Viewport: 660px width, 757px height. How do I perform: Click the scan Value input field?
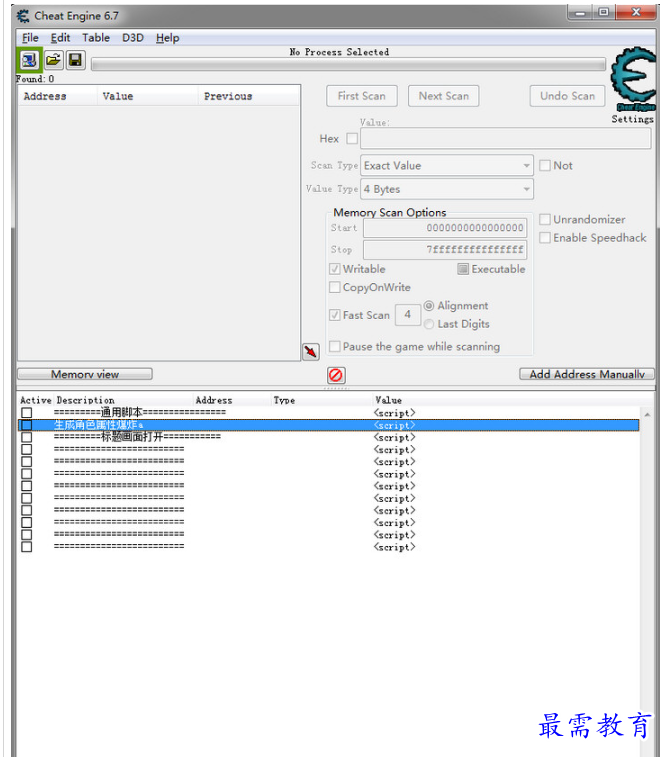(x=506, y=139)
